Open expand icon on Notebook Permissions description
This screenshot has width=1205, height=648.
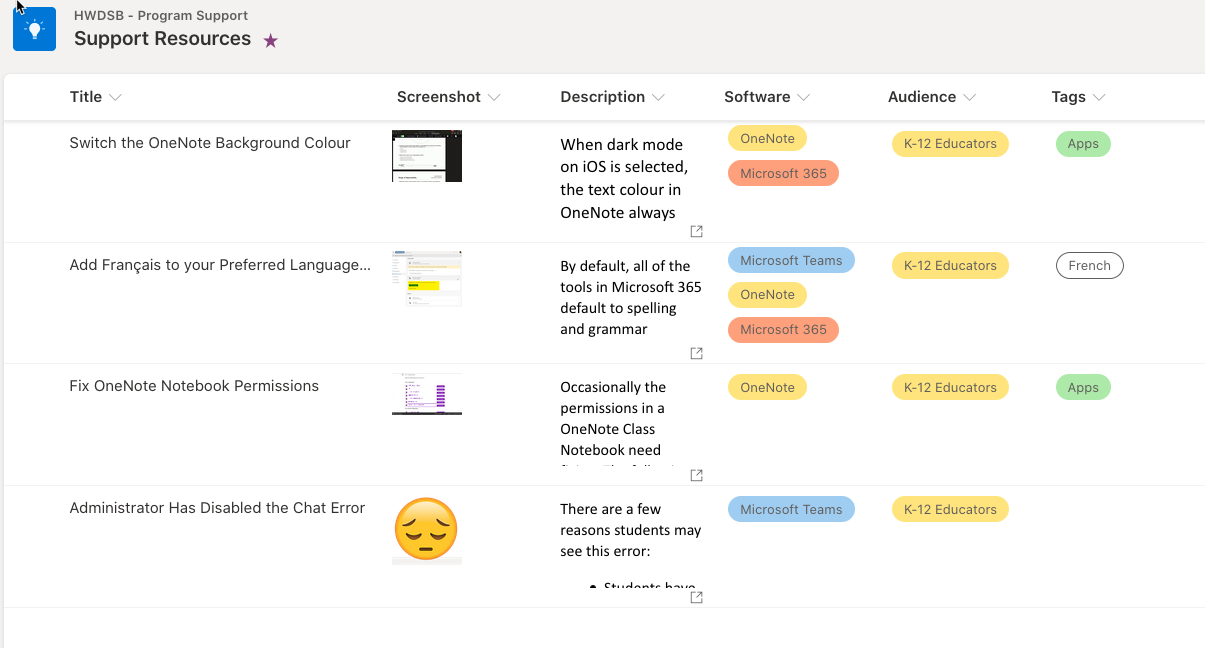click(x=697, y=475)
